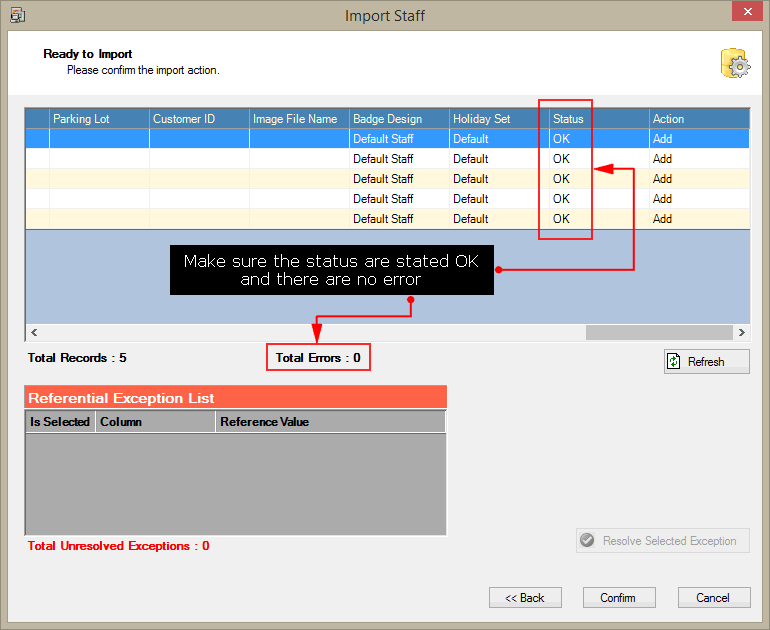This screenshot has width=770, height=630.
Task: Click the Import Staff window icon in title bar
Action: [x=17, y=15]
